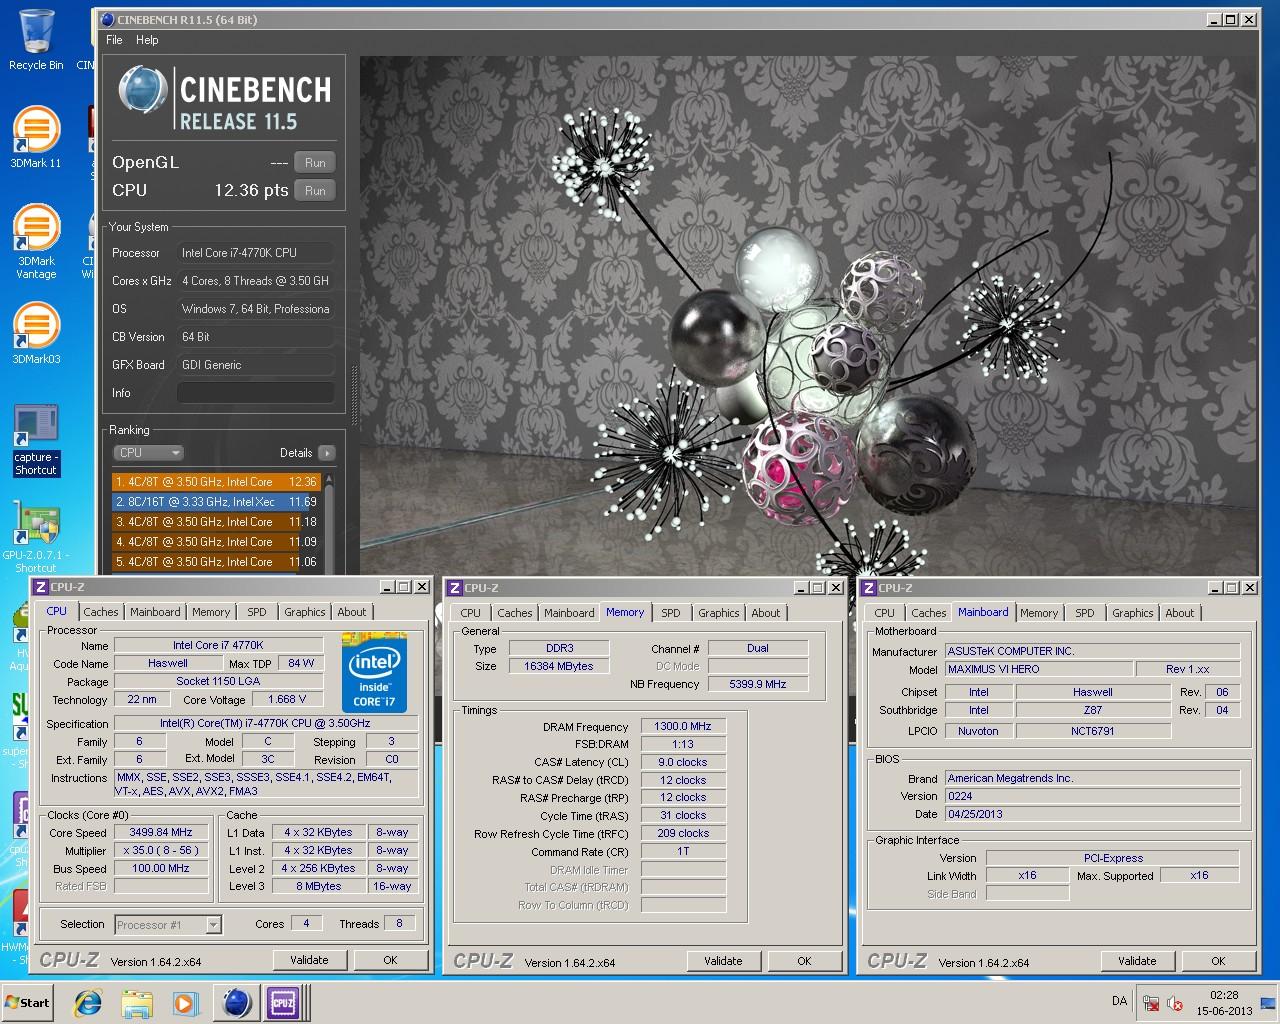Select ranking entry 8C/16T @ 3.33 GHz
The image size is (1280, 1024).
pyautogui.click(x=216, y=502)
